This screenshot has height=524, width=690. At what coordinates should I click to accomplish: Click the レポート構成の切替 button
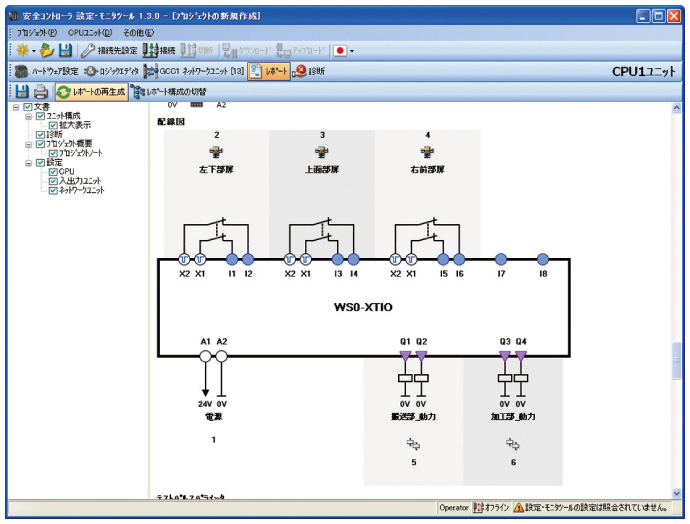pyautogui.click(x=169, y=92)
